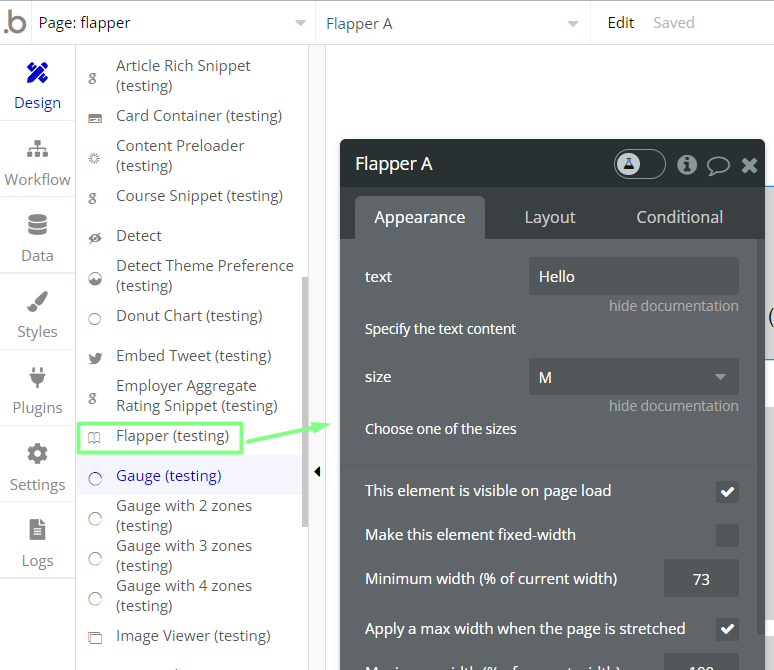Uncheck 'This element is visible on page load'
This screenshot has height=670, width=774.
click(727, 492)
